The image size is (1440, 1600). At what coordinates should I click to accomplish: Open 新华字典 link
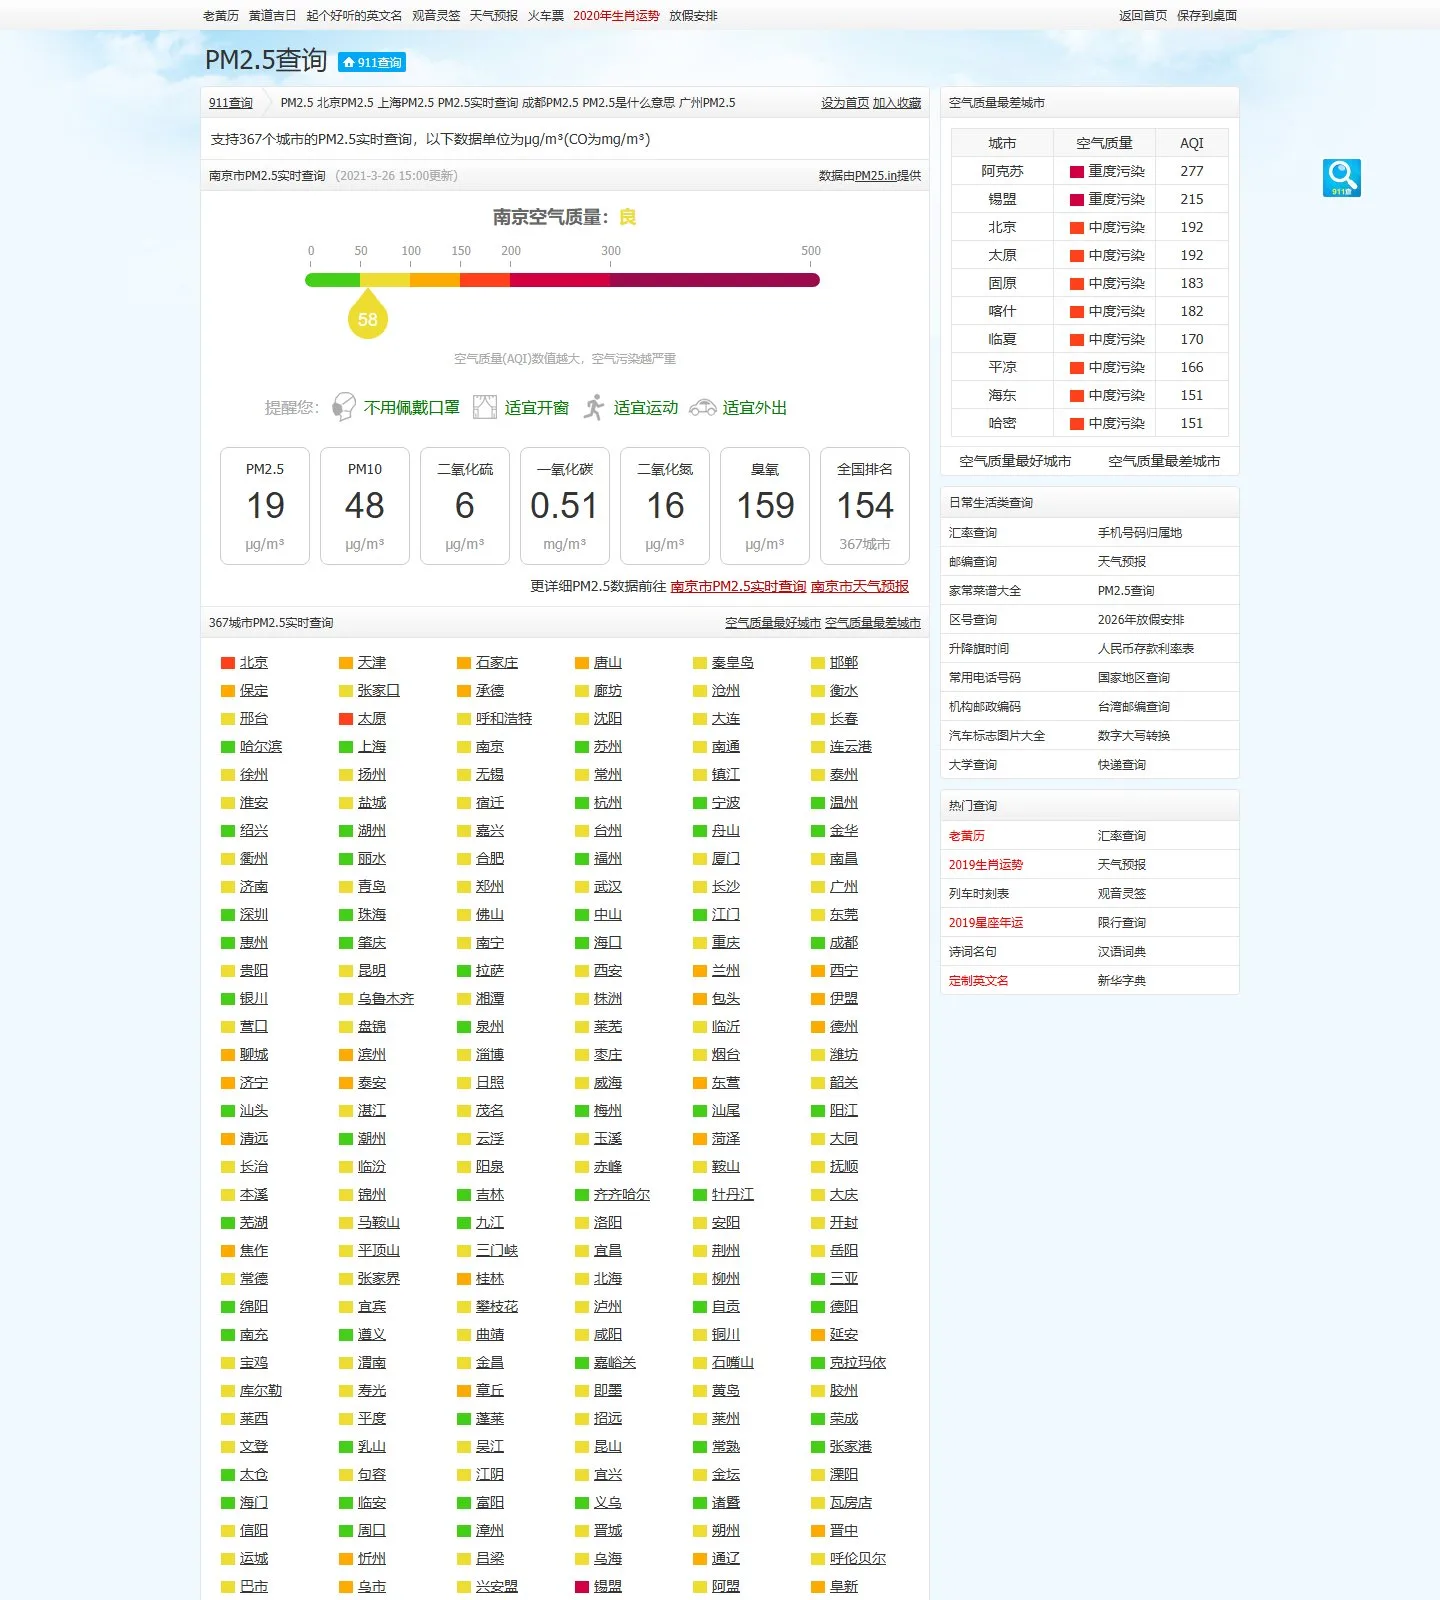(x=1122, y=981)
